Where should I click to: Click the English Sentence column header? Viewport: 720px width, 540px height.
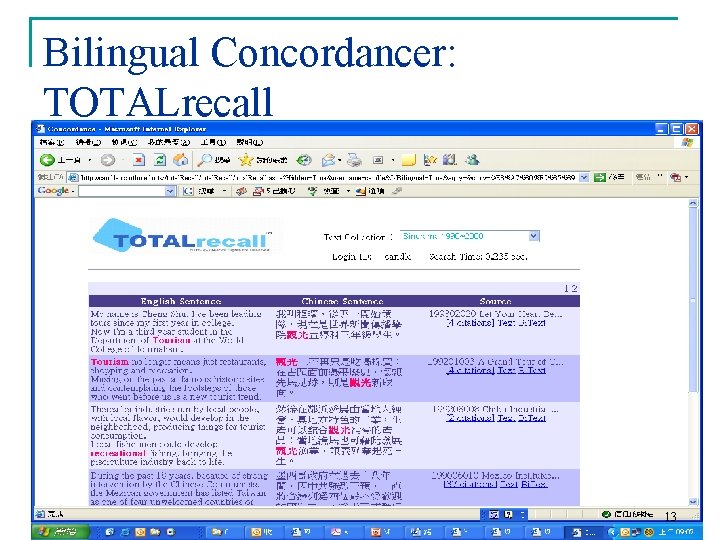click(x=181, y=301)
